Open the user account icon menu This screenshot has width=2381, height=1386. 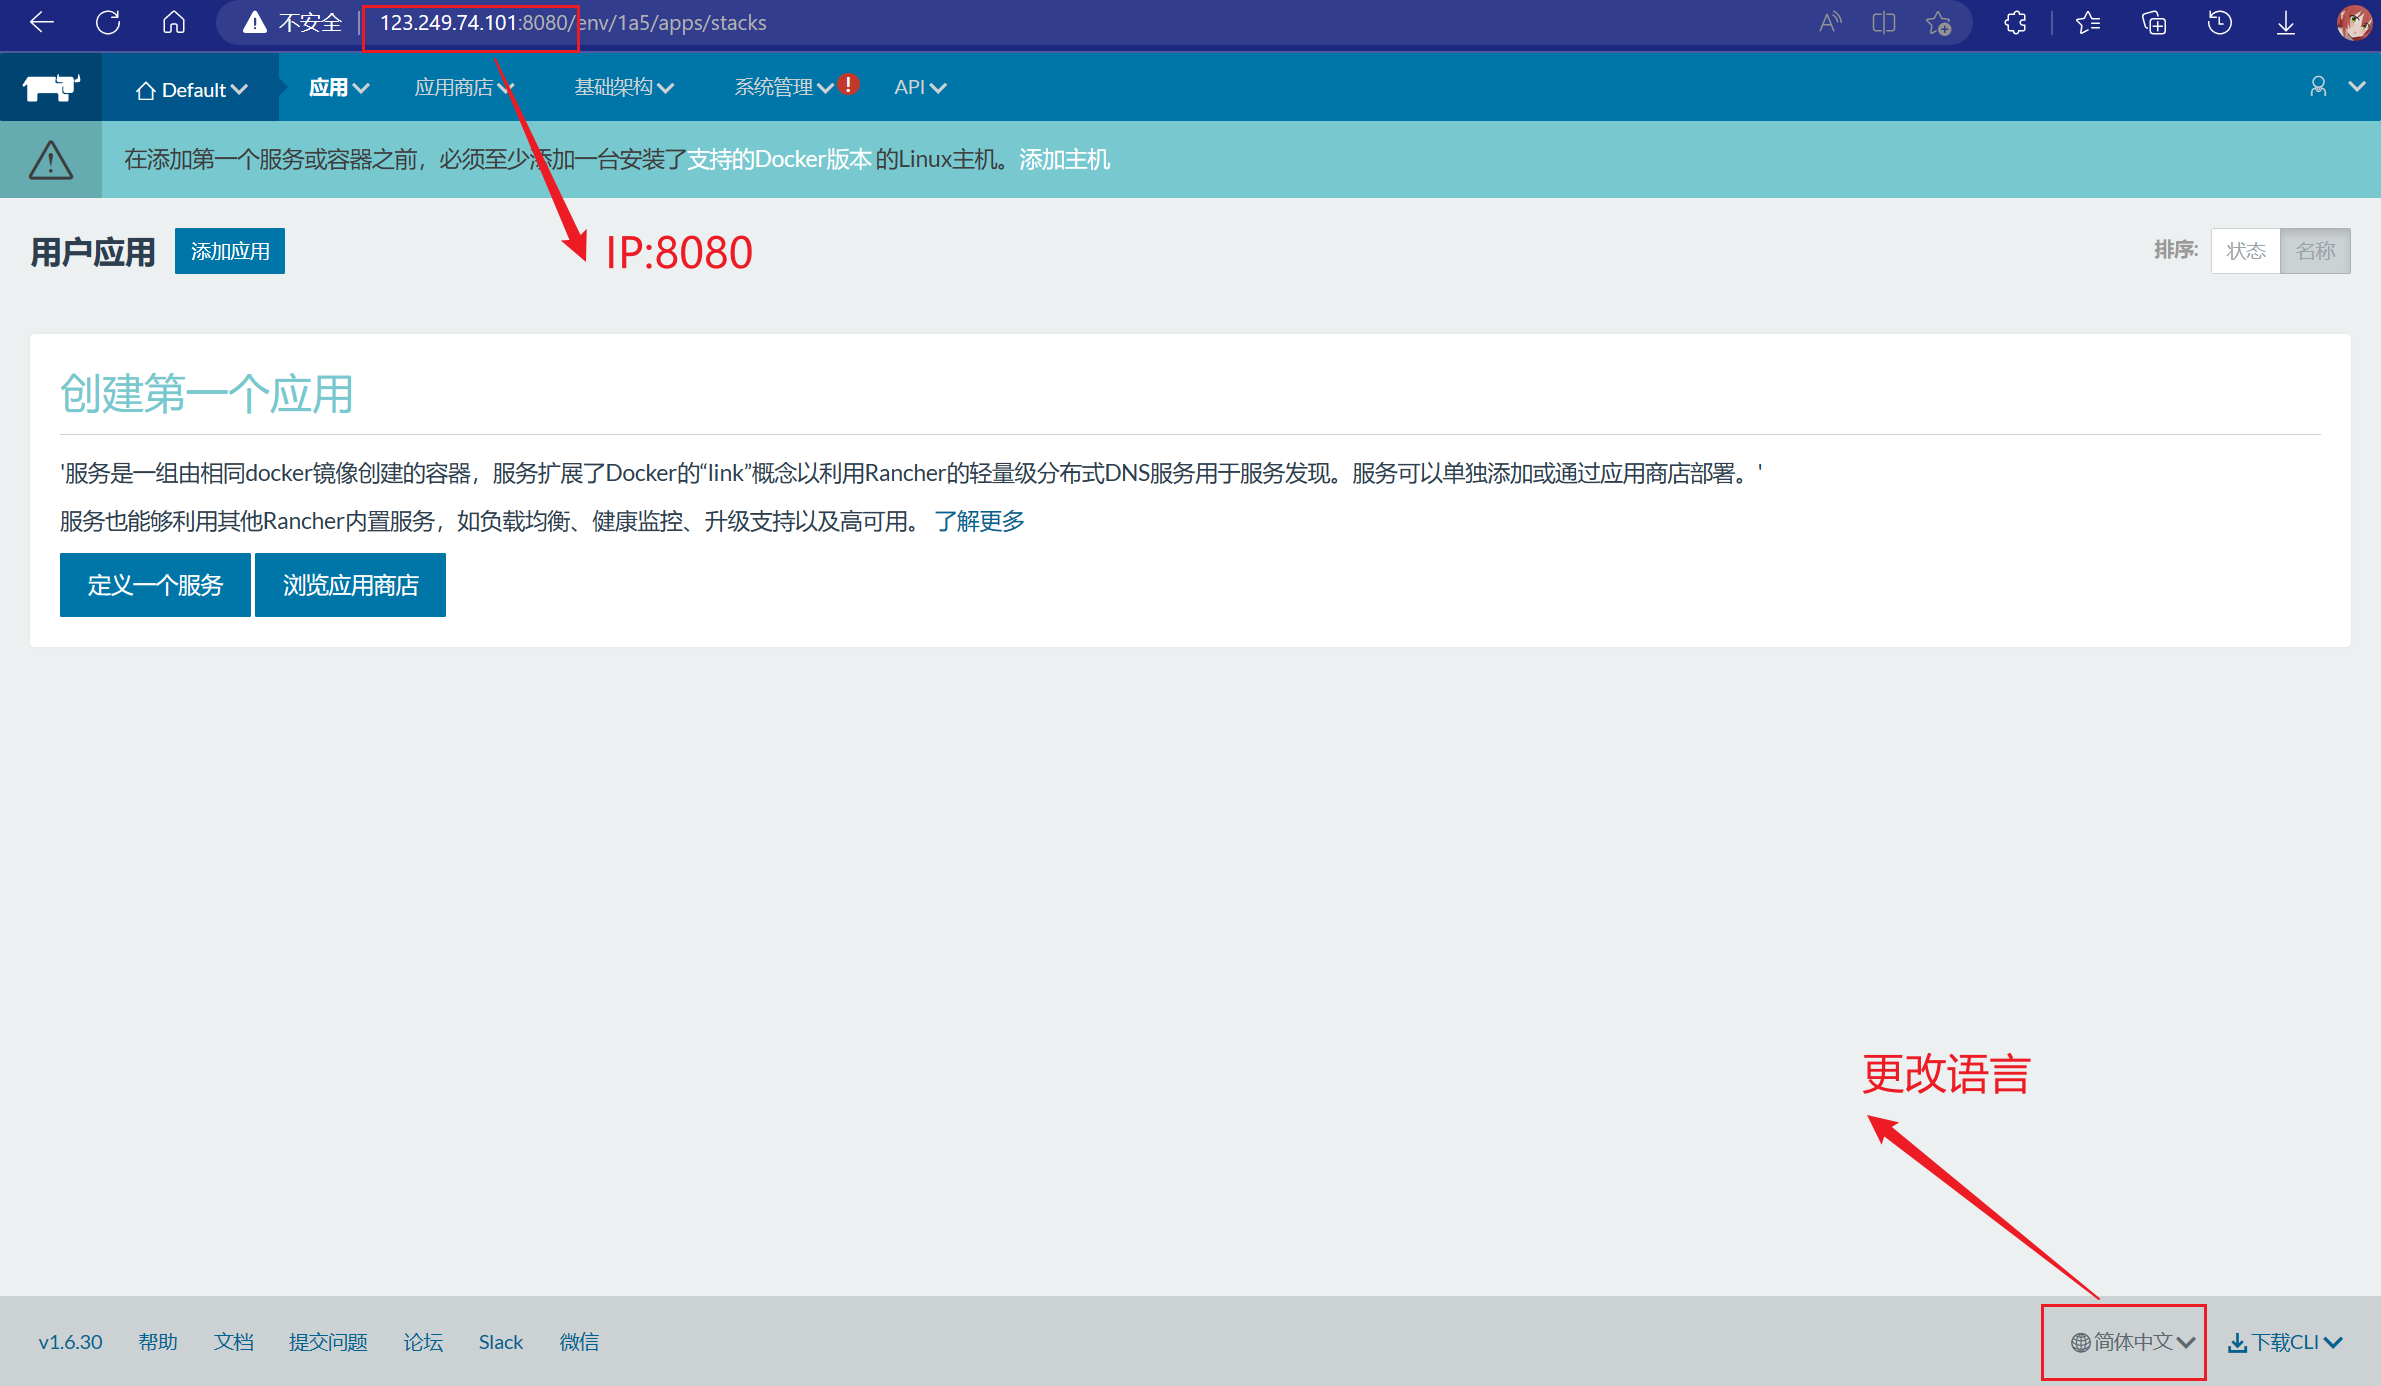(2318, 87)
